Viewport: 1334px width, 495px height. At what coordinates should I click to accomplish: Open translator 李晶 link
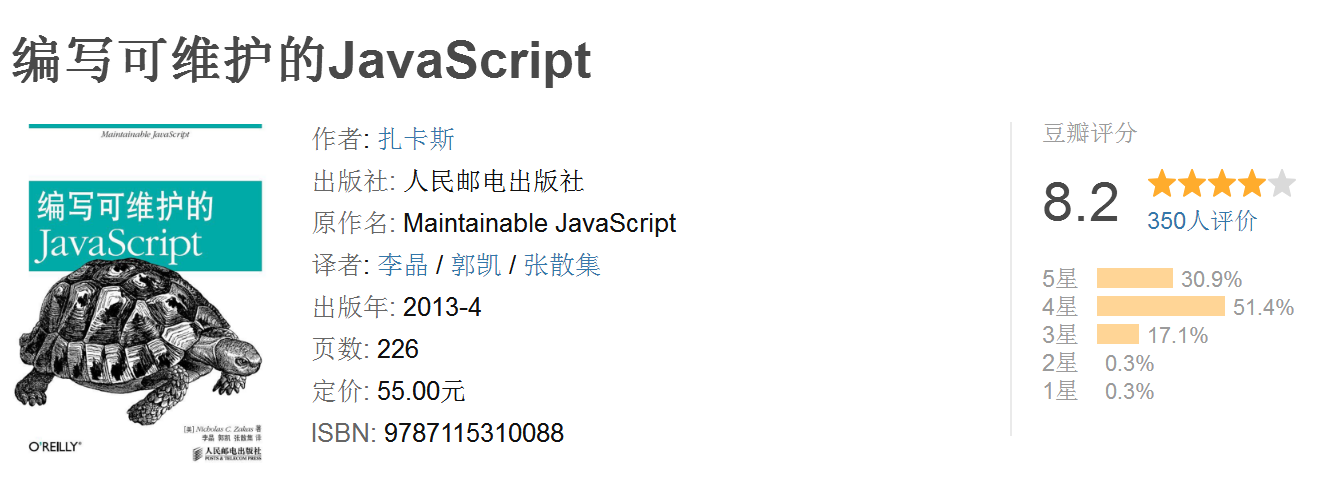click(403, 265)
